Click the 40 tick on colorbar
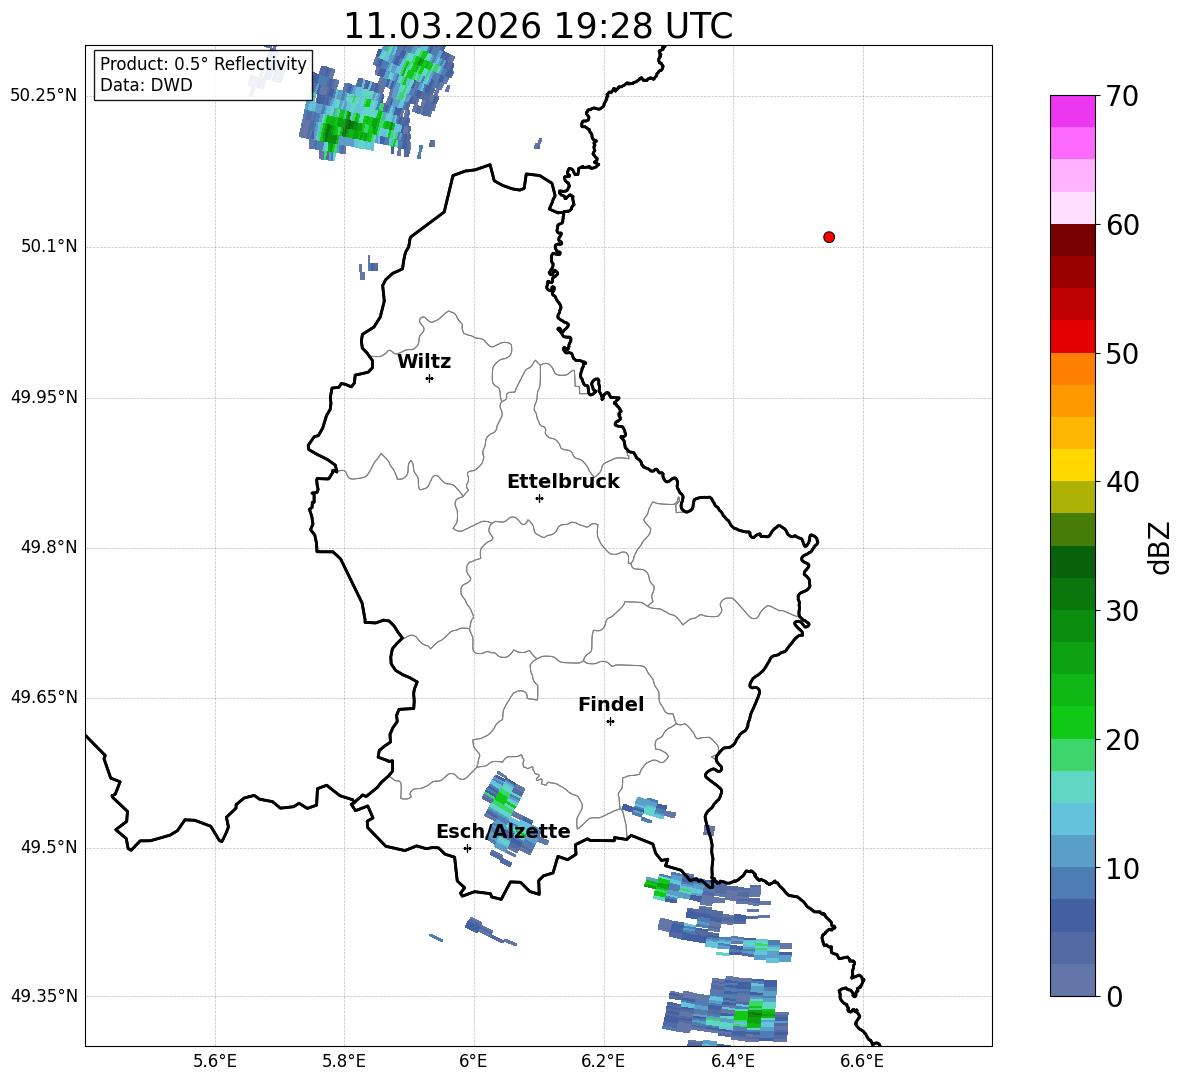This screenshot has width=1184, height=1081. (1122, 482)
